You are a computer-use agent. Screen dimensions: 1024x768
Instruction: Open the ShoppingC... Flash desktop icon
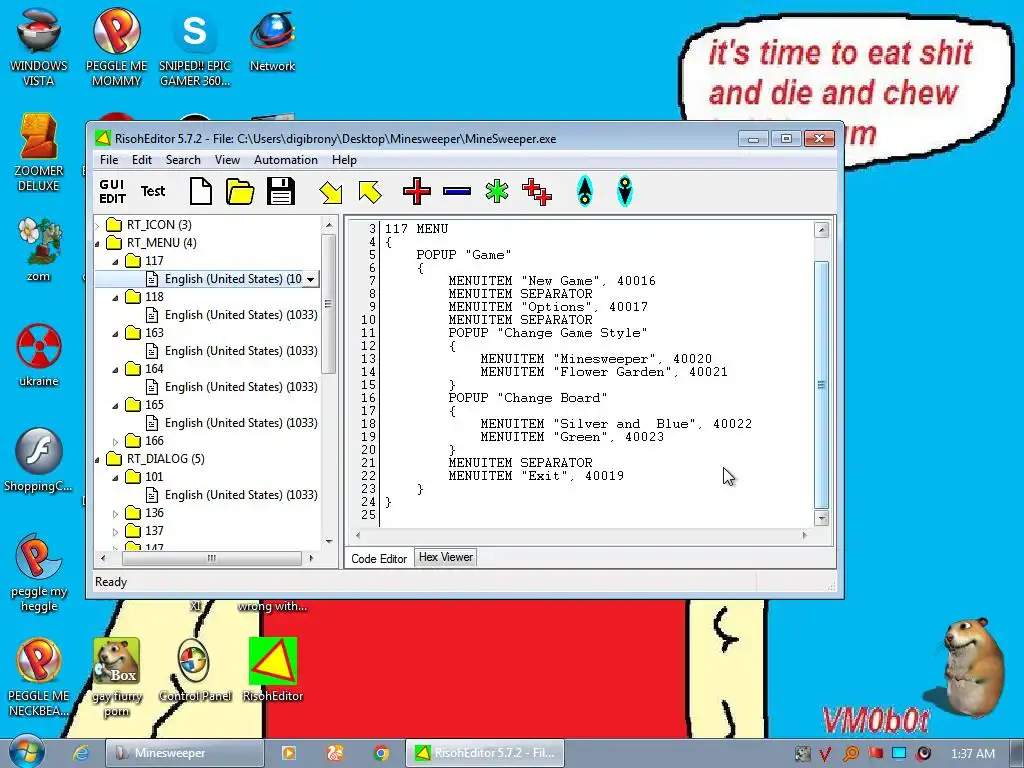click(x=39, y=460)
